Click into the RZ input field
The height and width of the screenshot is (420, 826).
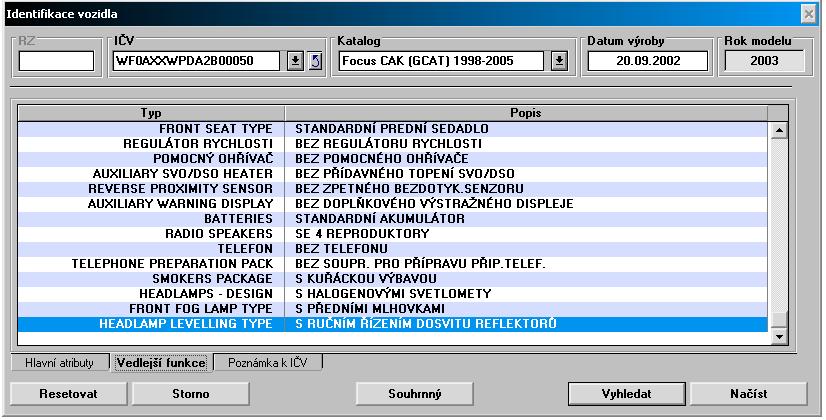pos(56,61)
